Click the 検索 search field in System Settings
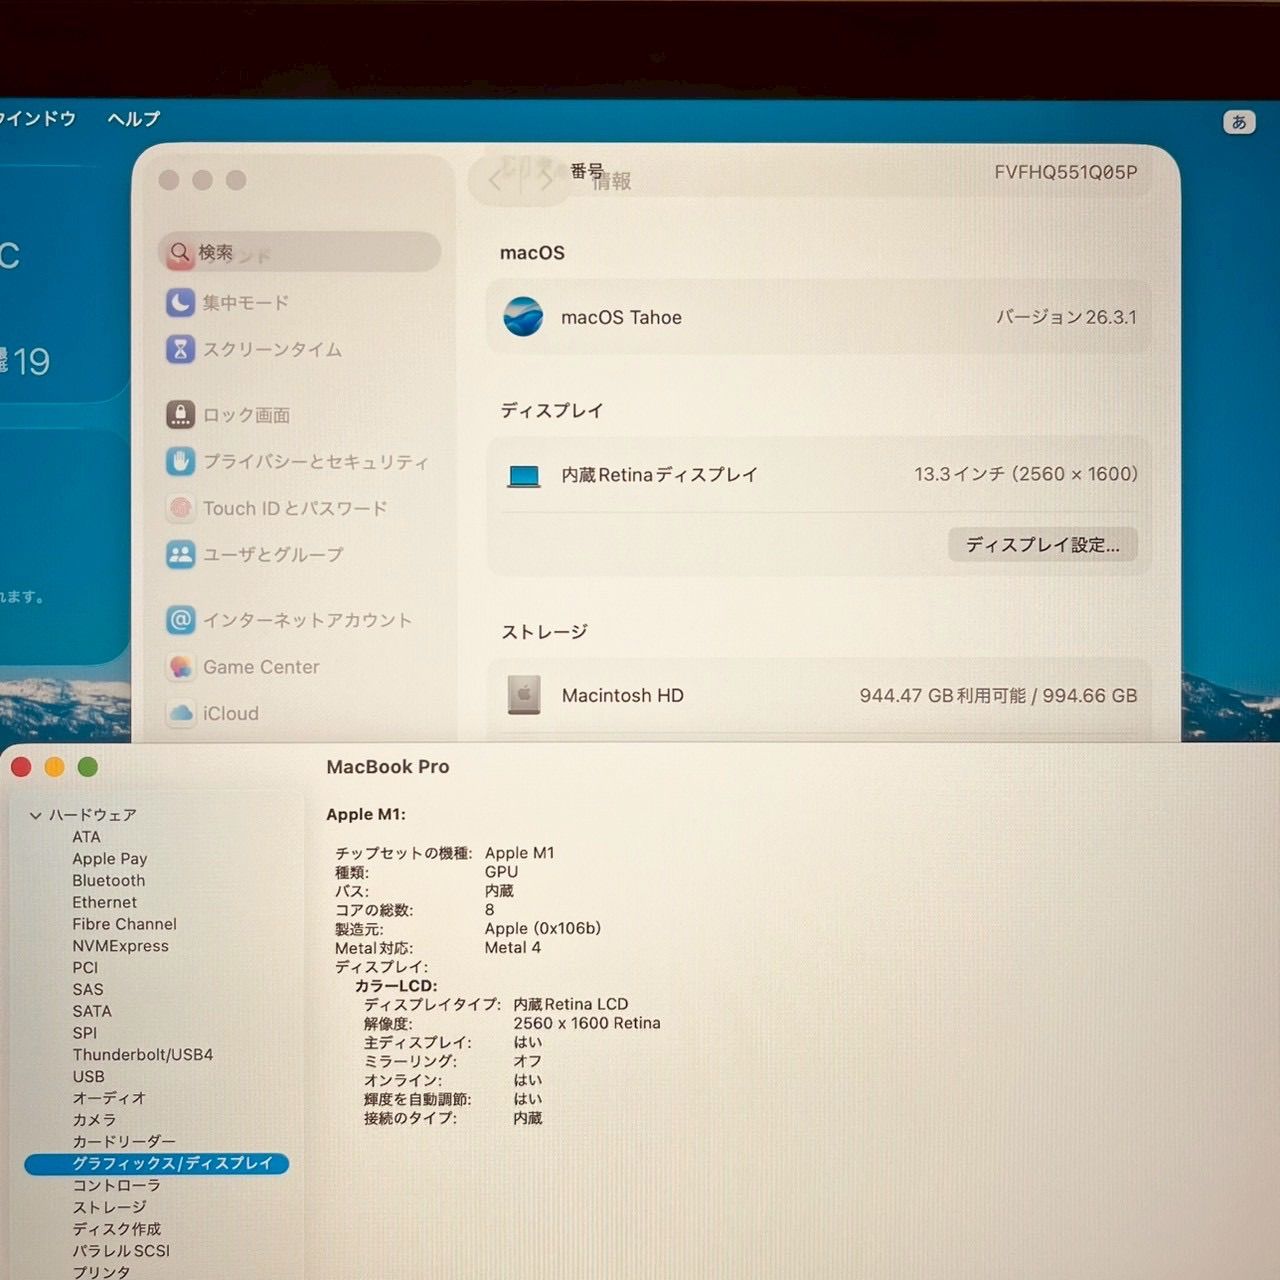The width and height of the screenshot is (1280, 1280). (299, 252)
